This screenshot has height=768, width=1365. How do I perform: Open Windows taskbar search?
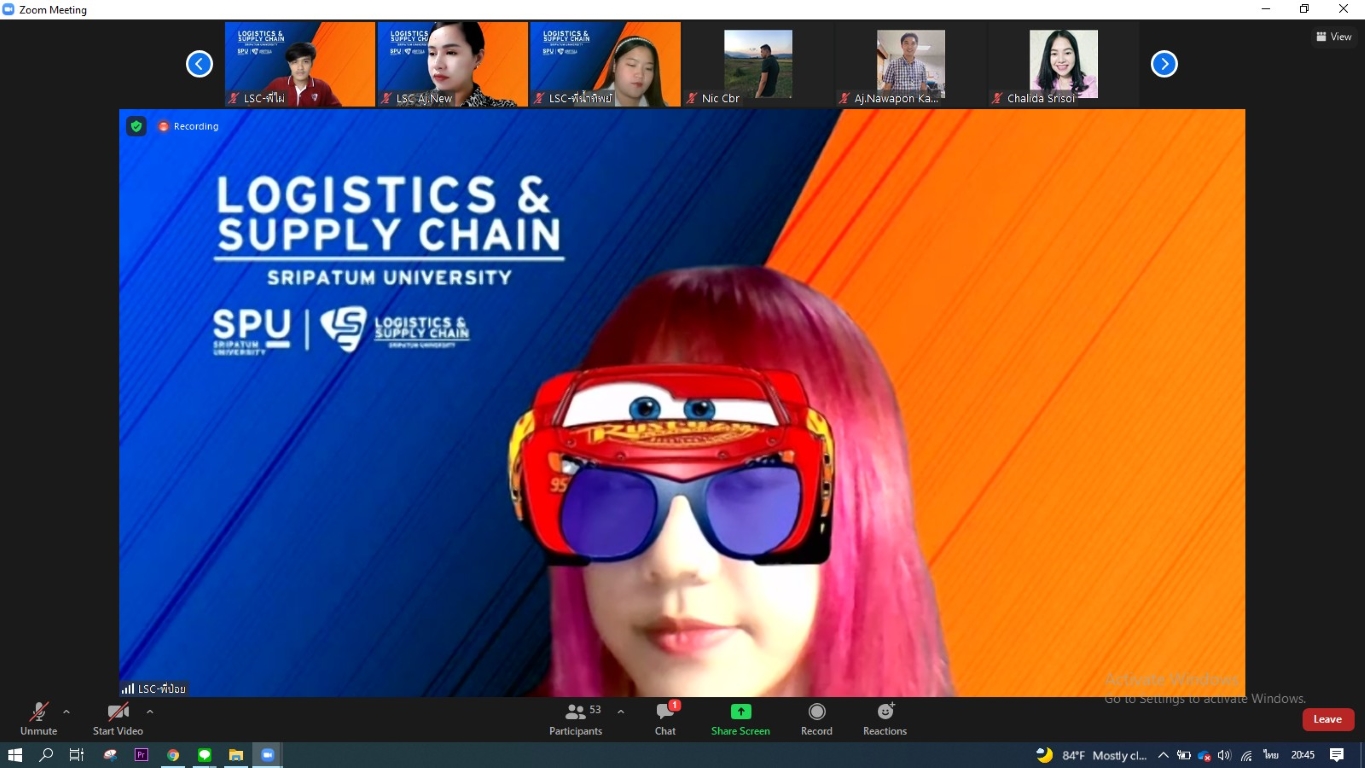coord(46,755)
